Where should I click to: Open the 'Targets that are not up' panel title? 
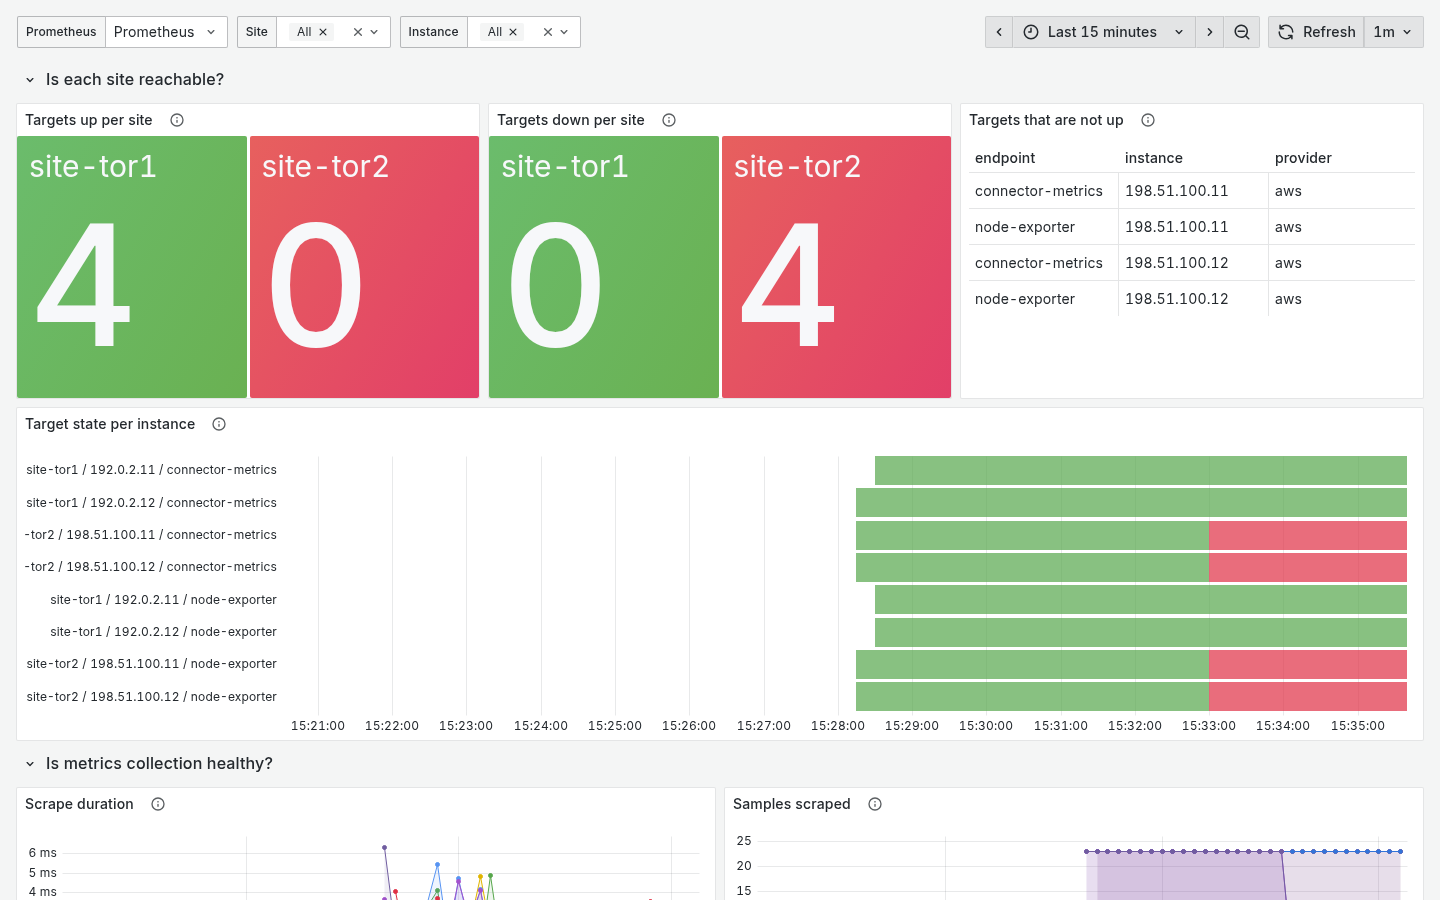(1046, 120)
